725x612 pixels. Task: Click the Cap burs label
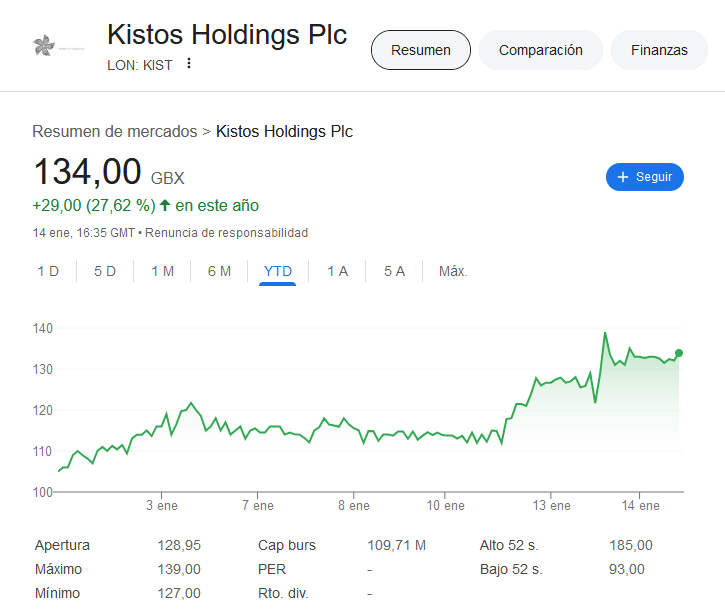click(287, 545)
